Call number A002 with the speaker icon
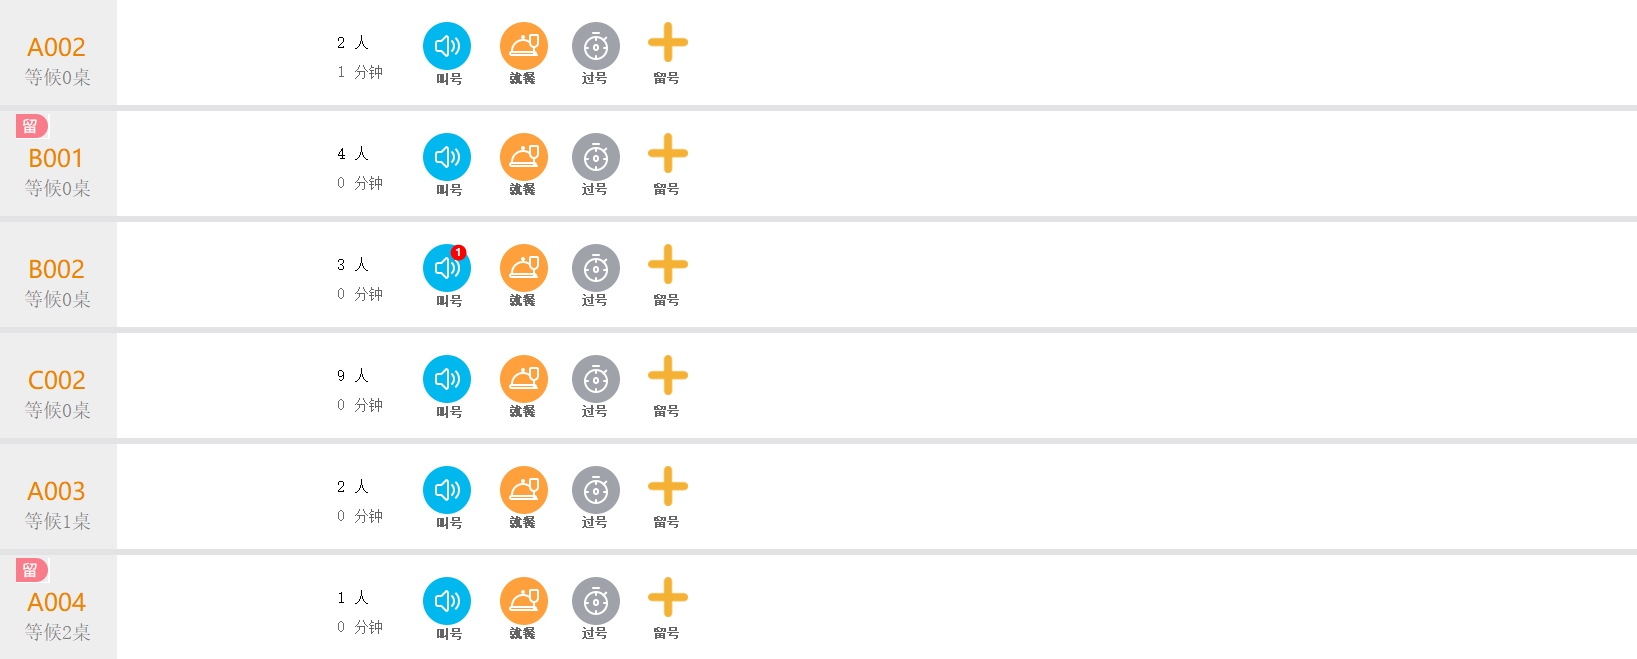 tap(447, 46)
